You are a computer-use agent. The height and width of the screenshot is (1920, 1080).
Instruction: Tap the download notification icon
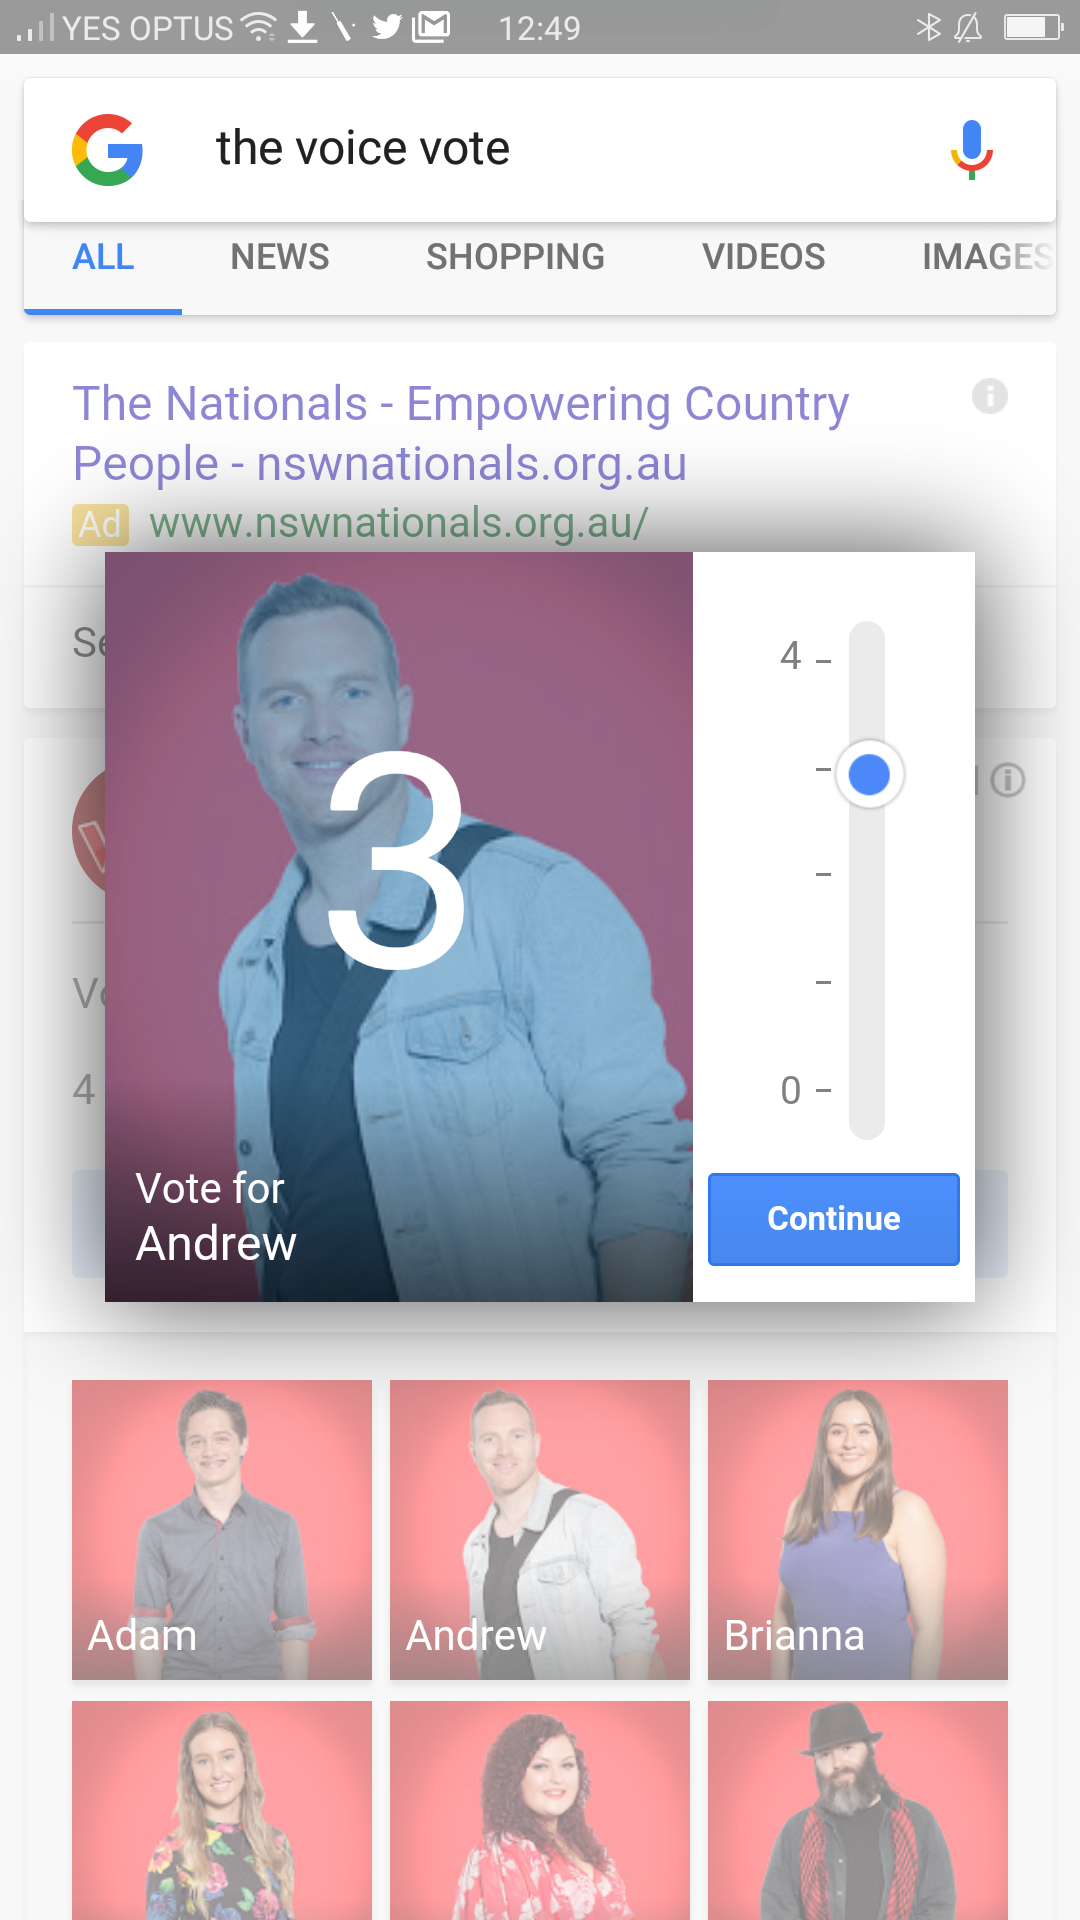click(302, 27)
